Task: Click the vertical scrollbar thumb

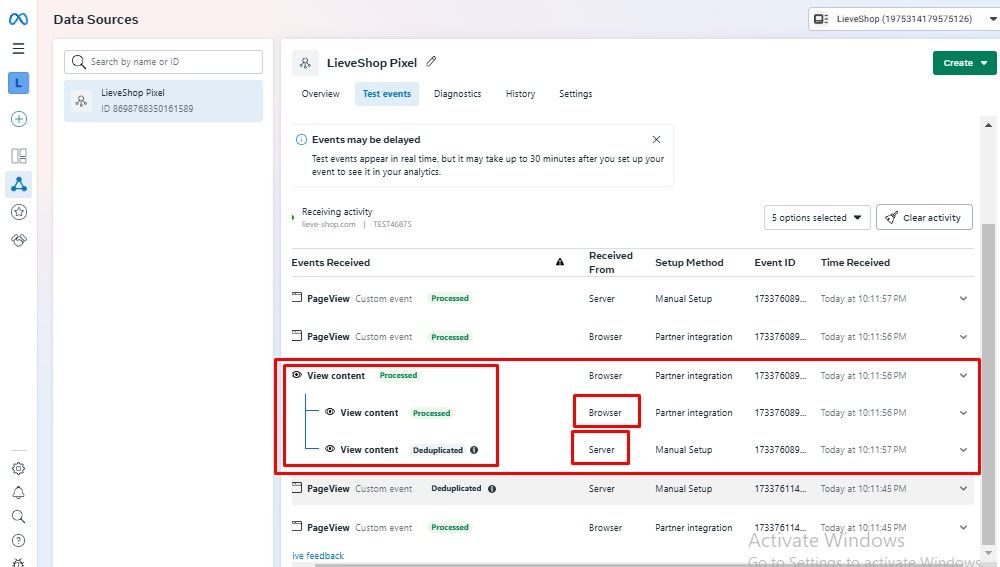Action: pyautogui.click(x=988, y=383)
